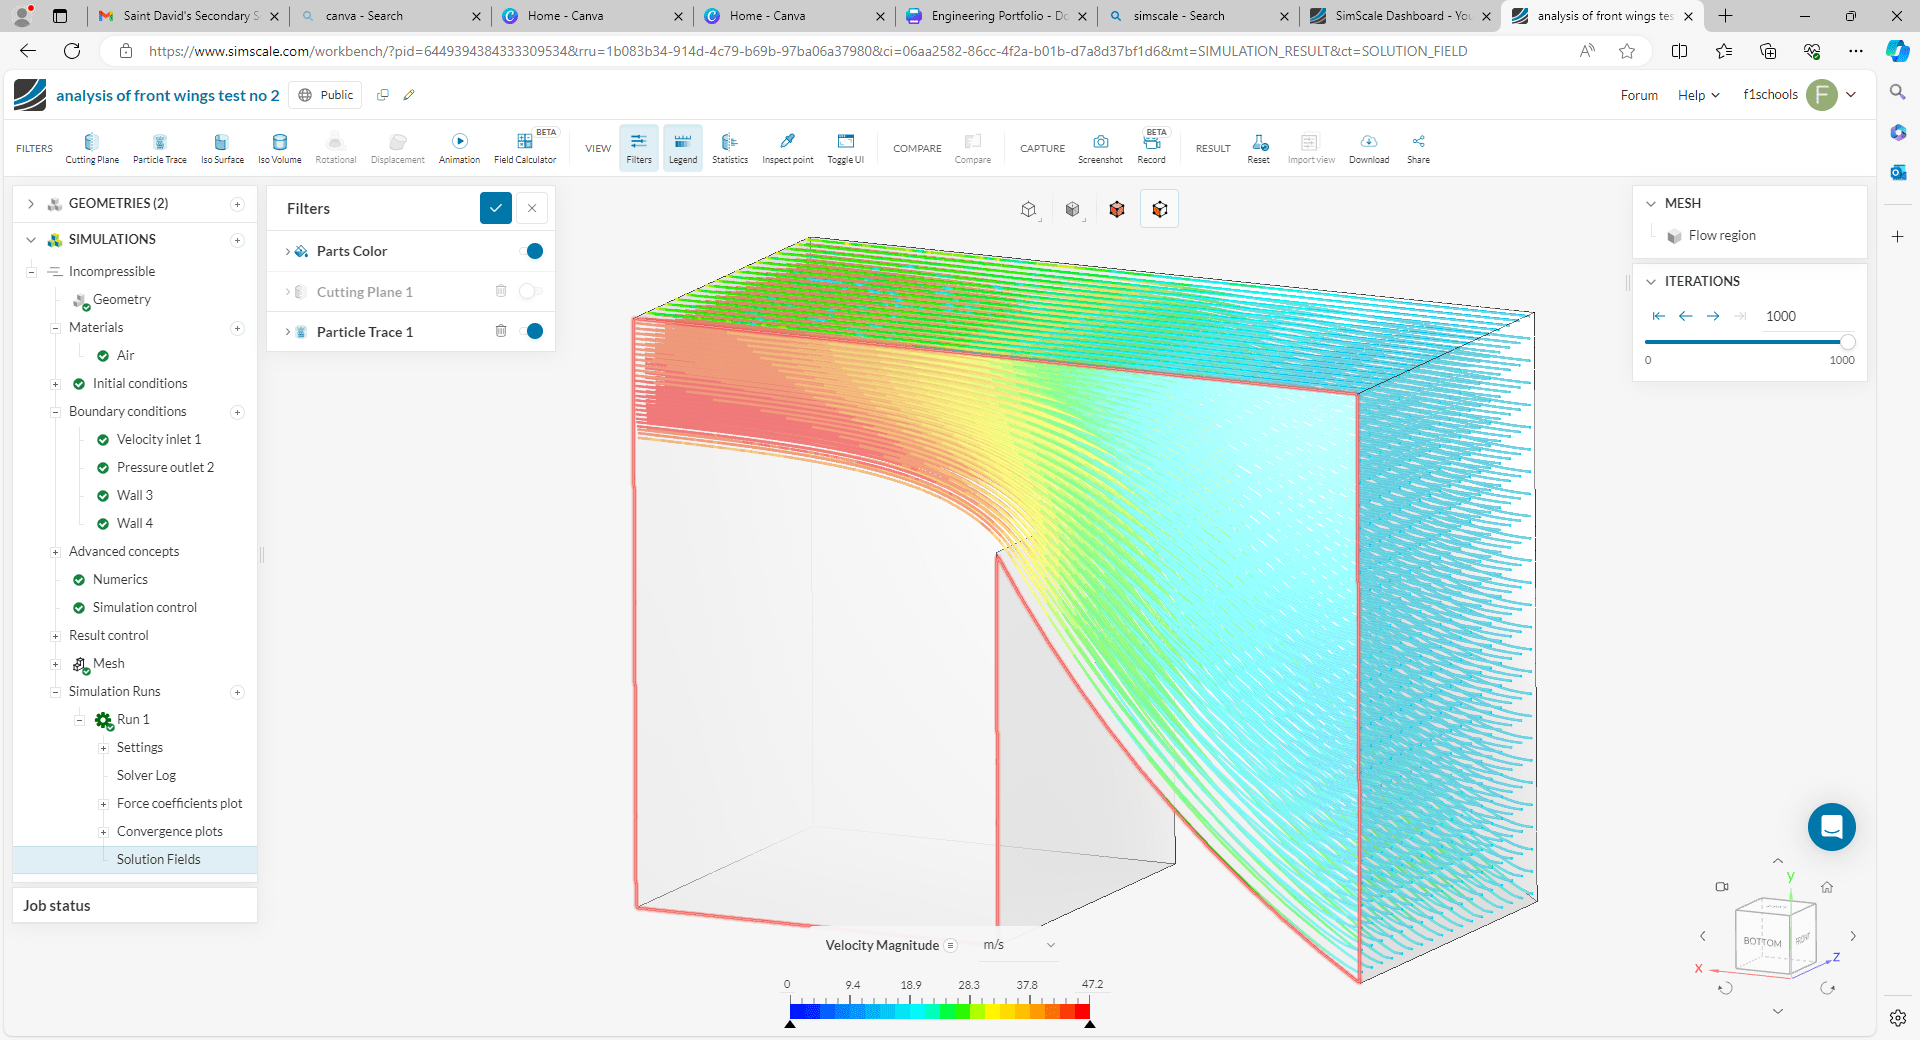Open Solver Log under Run 1

[x=146, y=775]
